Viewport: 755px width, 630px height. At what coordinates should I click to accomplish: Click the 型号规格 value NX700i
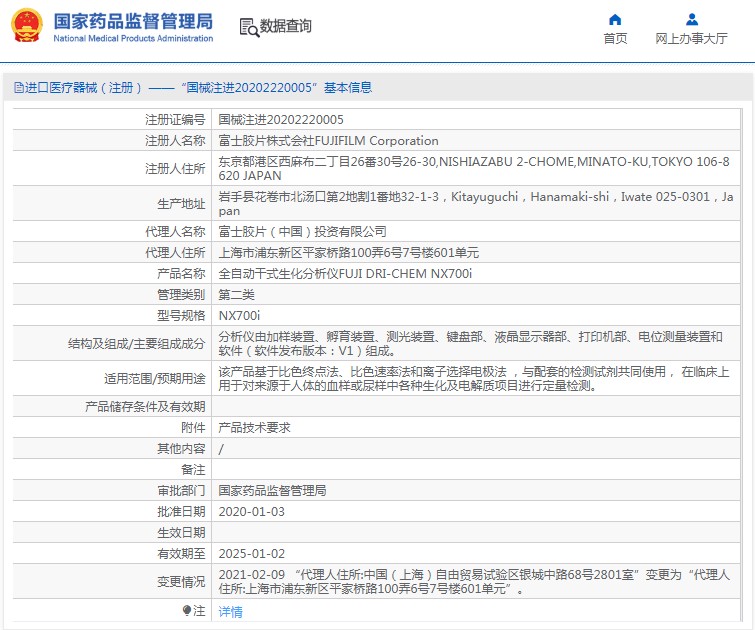[x=239, y=315]
